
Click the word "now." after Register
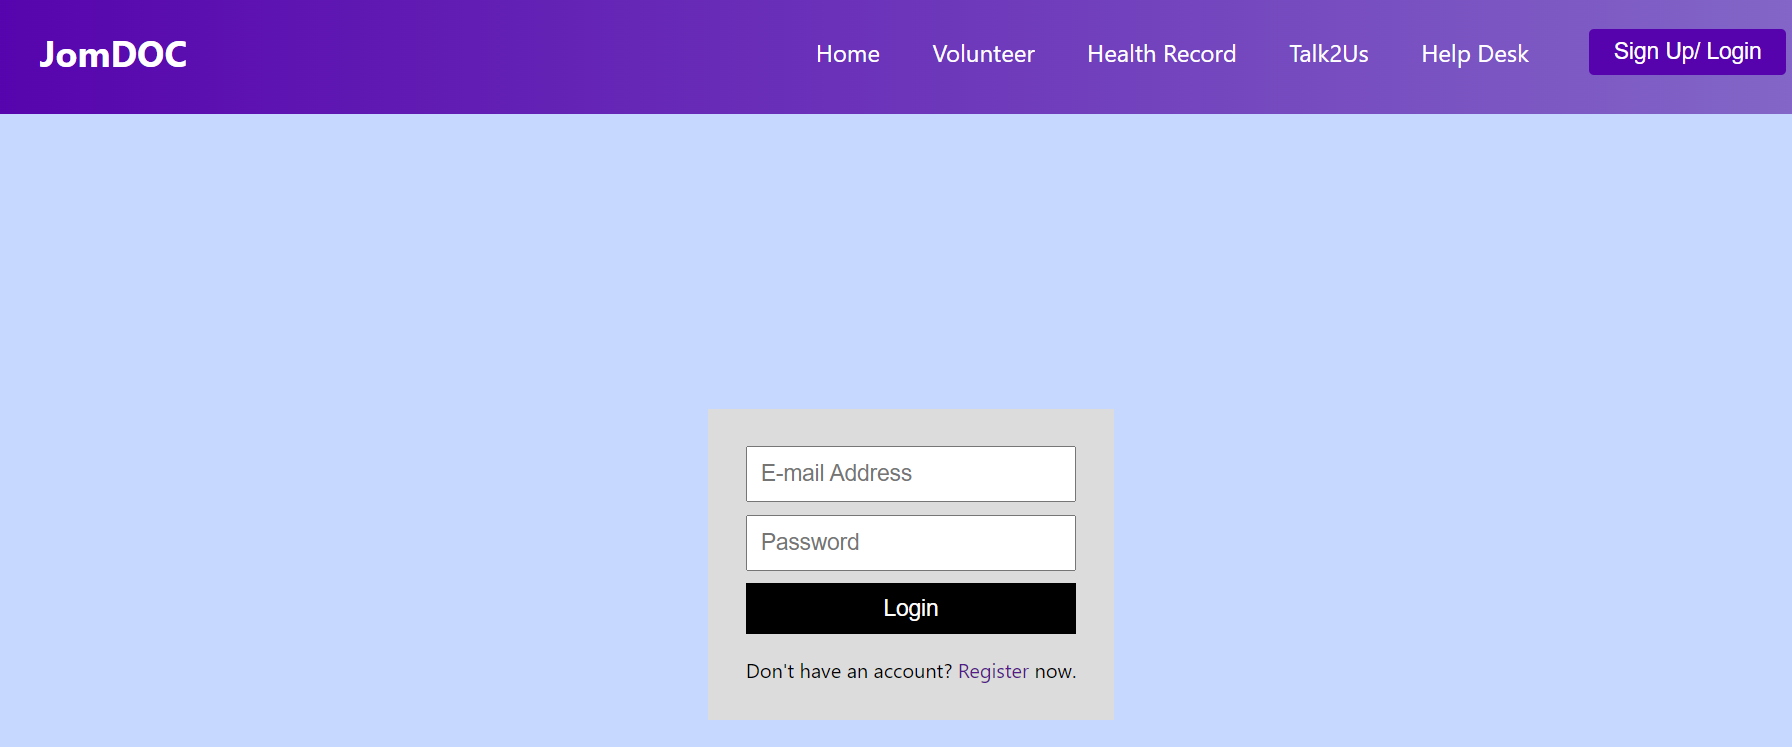pos(1055,671)
